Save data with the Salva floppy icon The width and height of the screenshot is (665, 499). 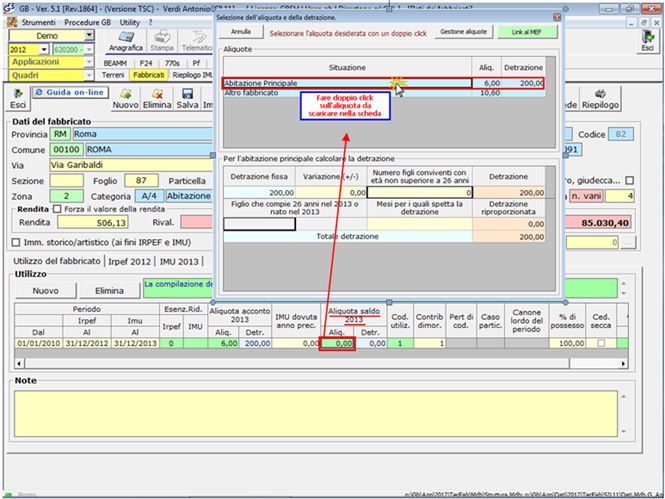click(187, 99)
